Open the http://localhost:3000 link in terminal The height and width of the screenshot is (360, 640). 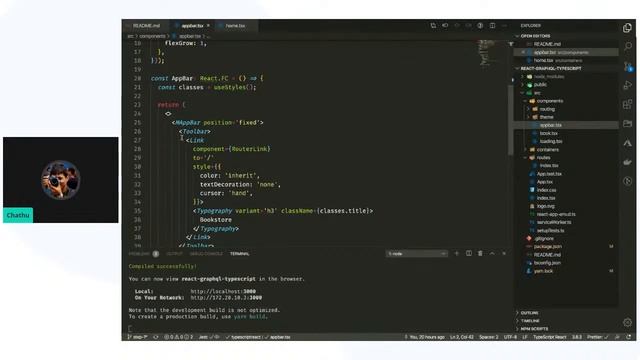click(x=223, y=291)
